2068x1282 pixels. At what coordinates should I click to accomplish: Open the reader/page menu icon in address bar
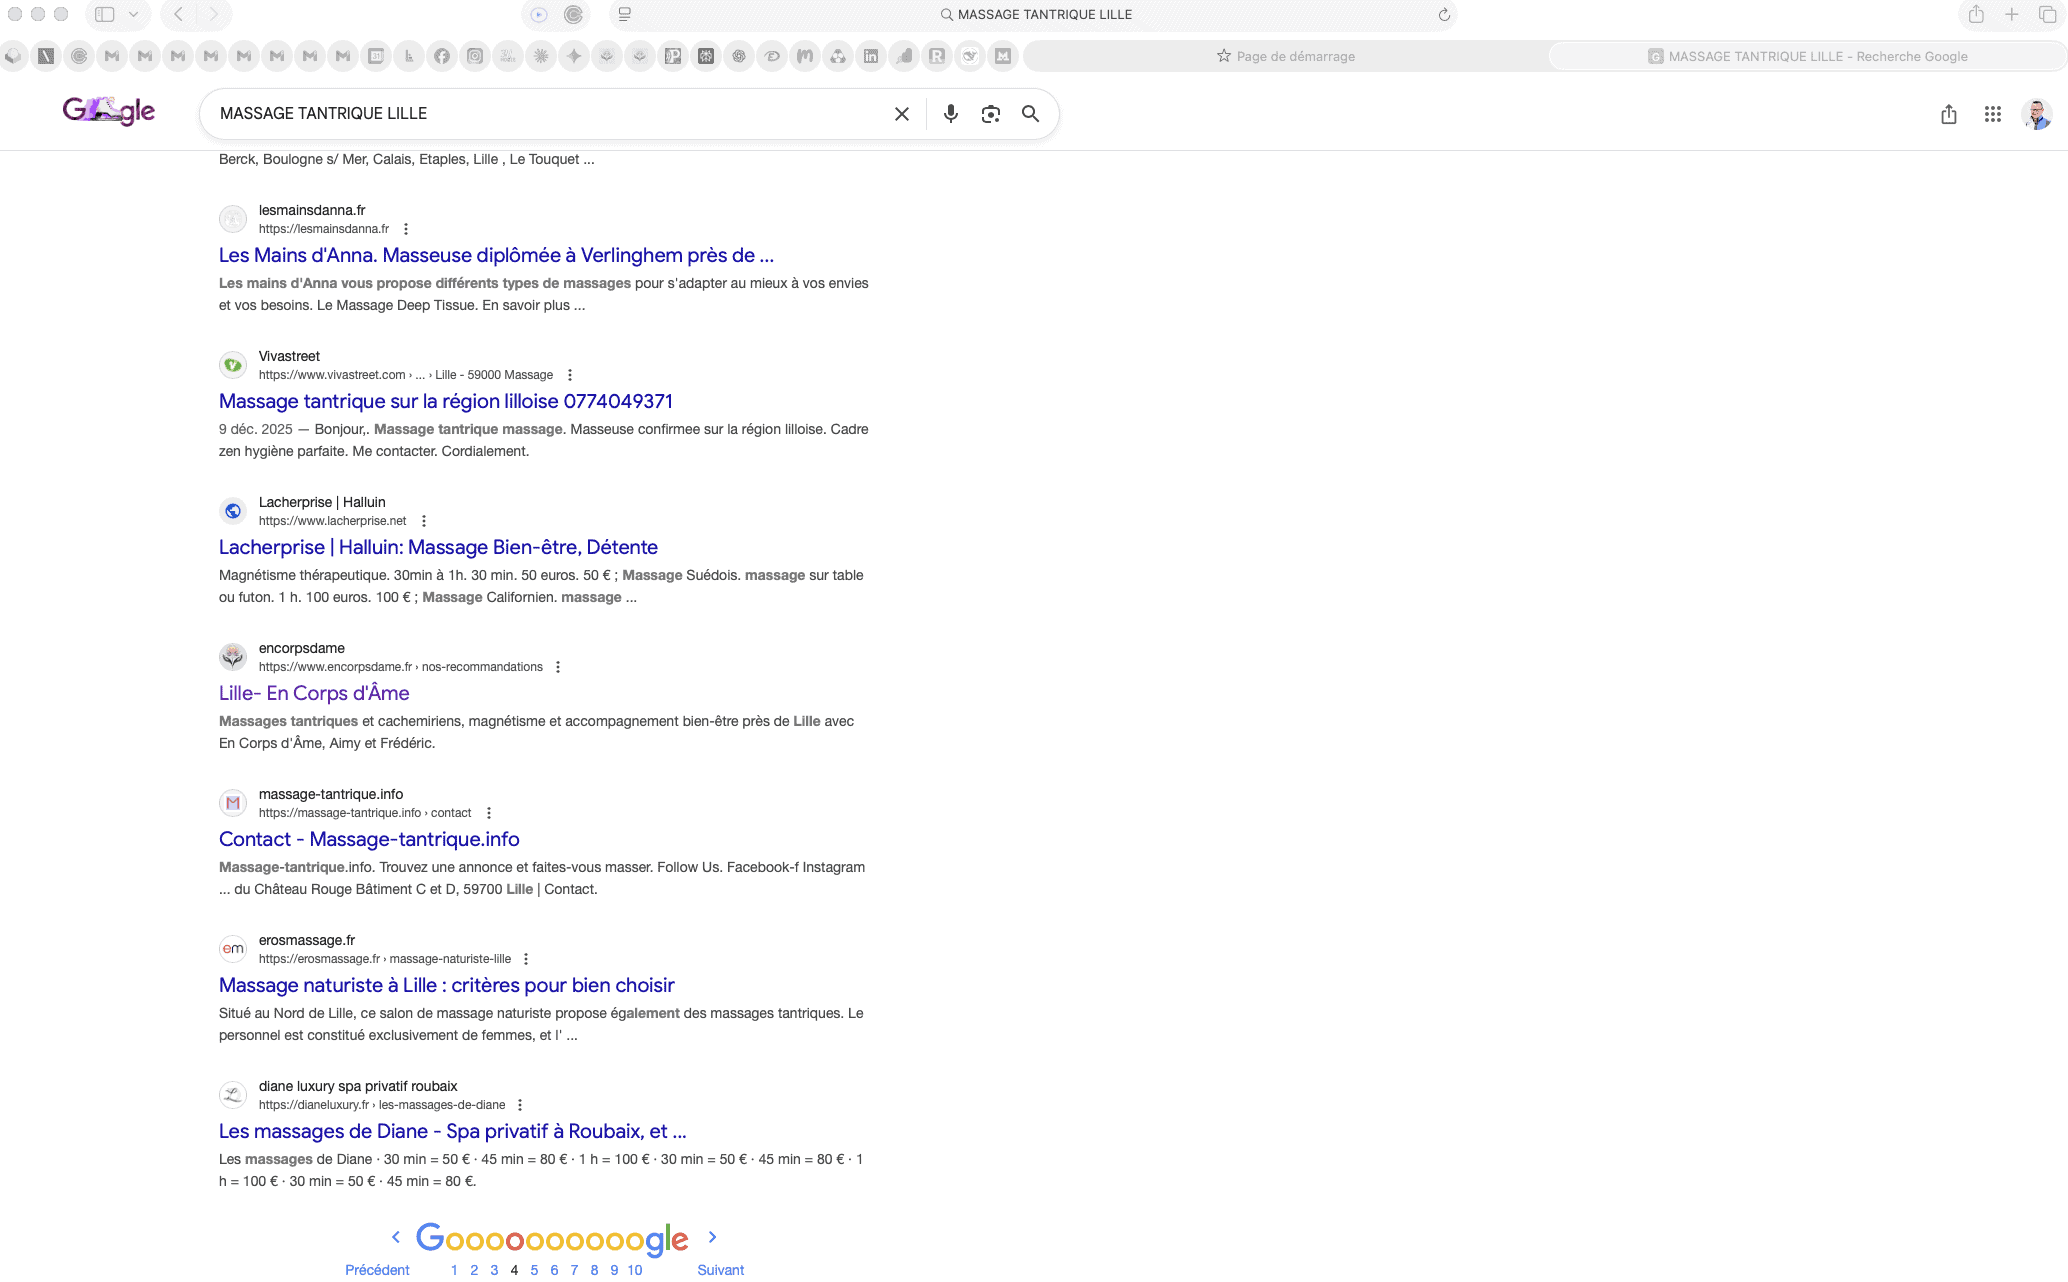[625, 15]
